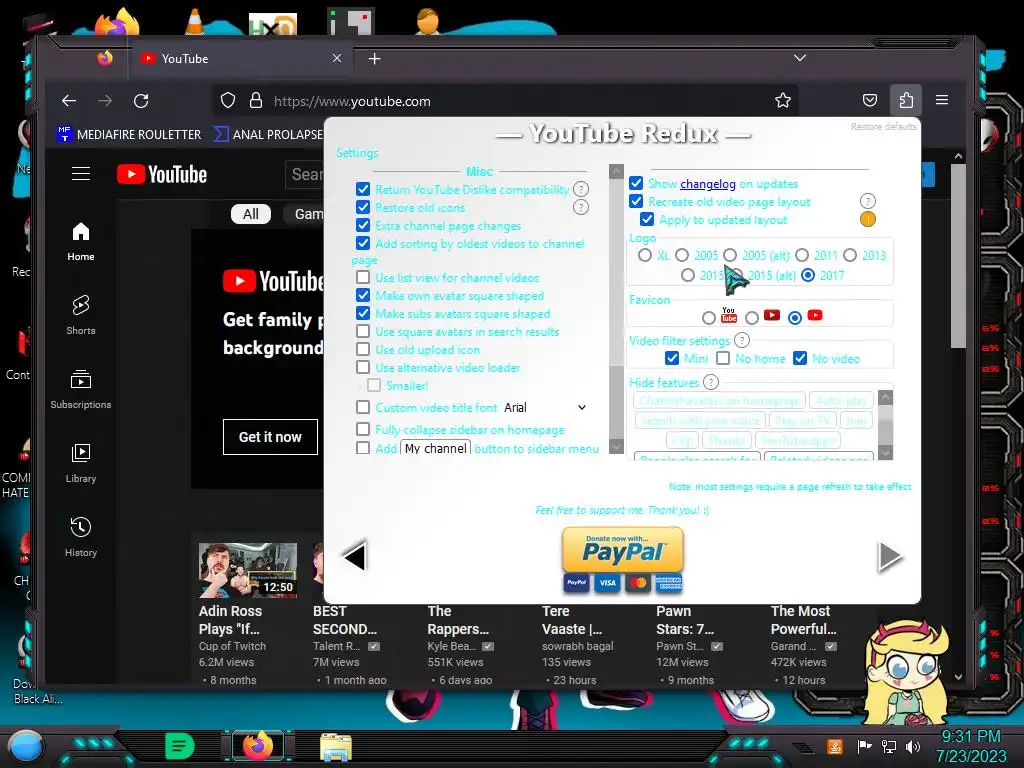Click help icon beside Restore old icons

tap(581, 208)
